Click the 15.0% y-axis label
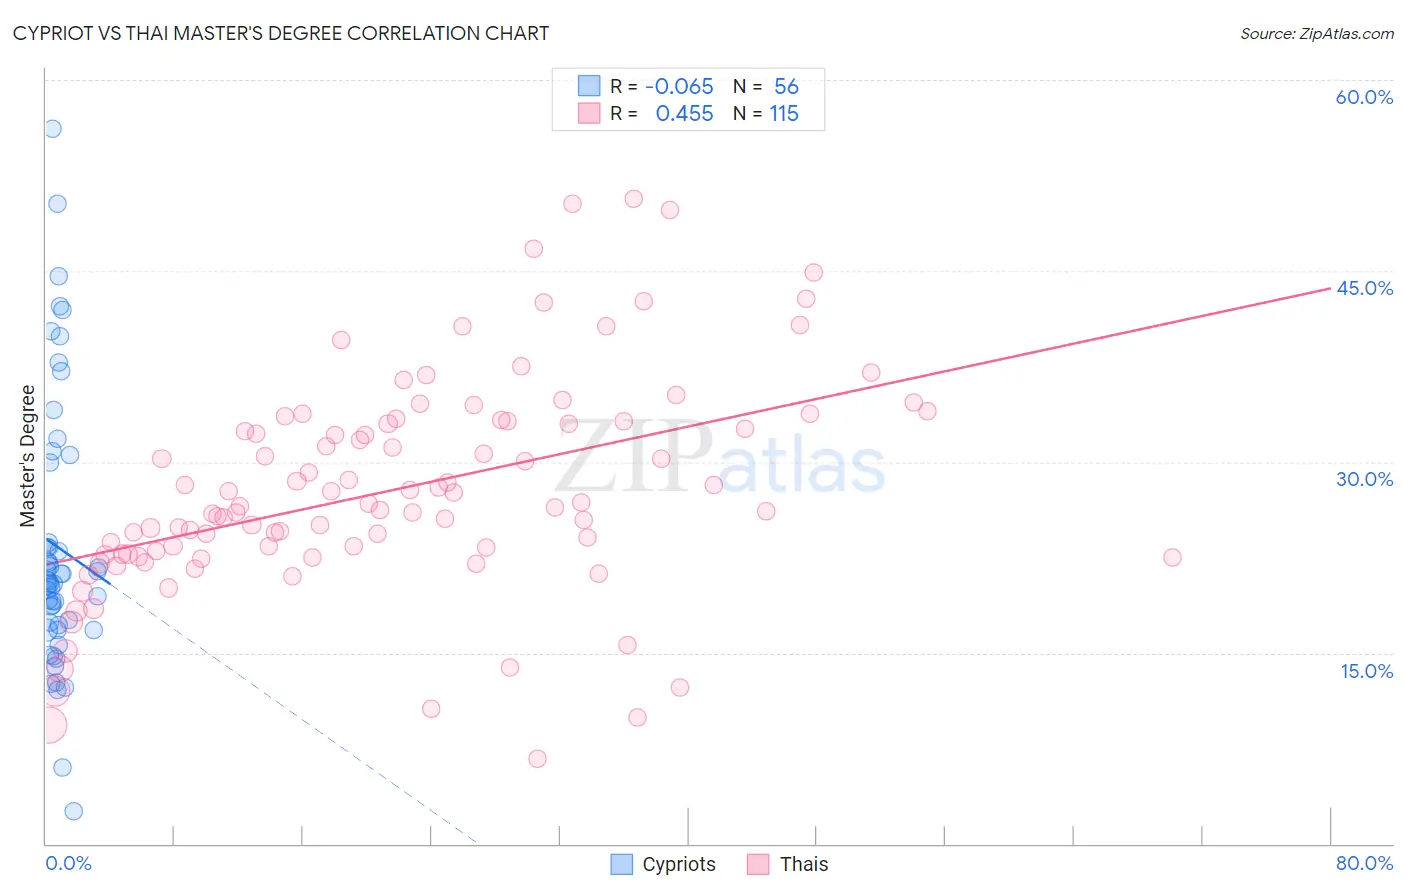The image size is (1406, 892). click(x=1366, y=671)
